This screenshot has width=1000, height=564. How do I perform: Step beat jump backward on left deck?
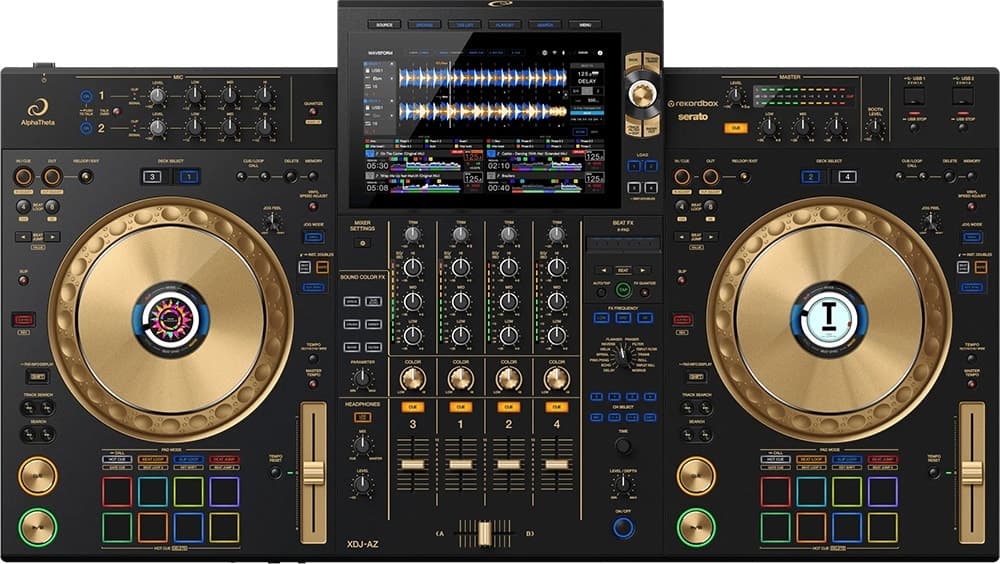tap(24, 237)
